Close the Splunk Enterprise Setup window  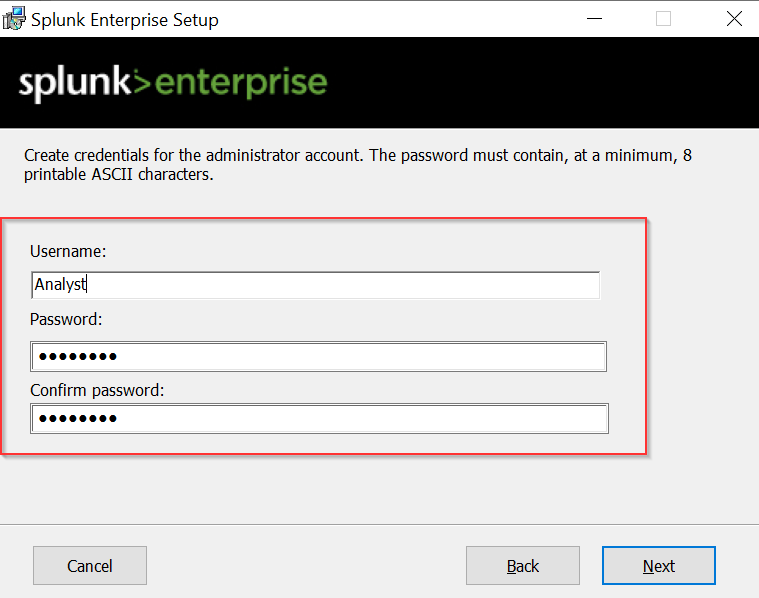pyautogui.click(x=734, y=19)
